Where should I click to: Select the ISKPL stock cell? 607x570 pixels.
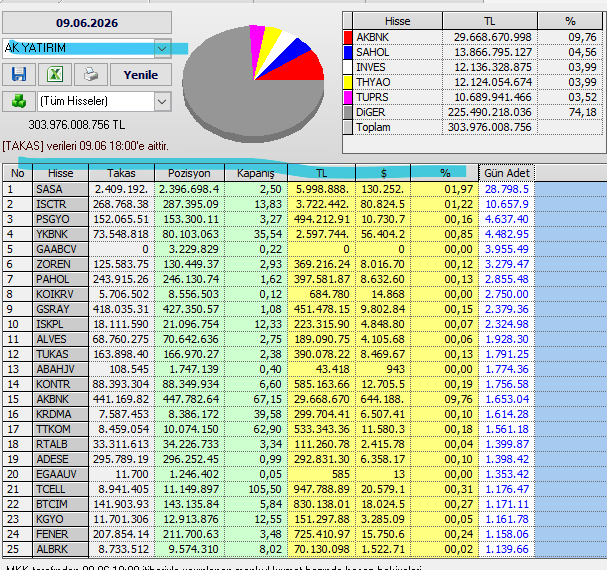pyautogui.click(x=60, y=324)
